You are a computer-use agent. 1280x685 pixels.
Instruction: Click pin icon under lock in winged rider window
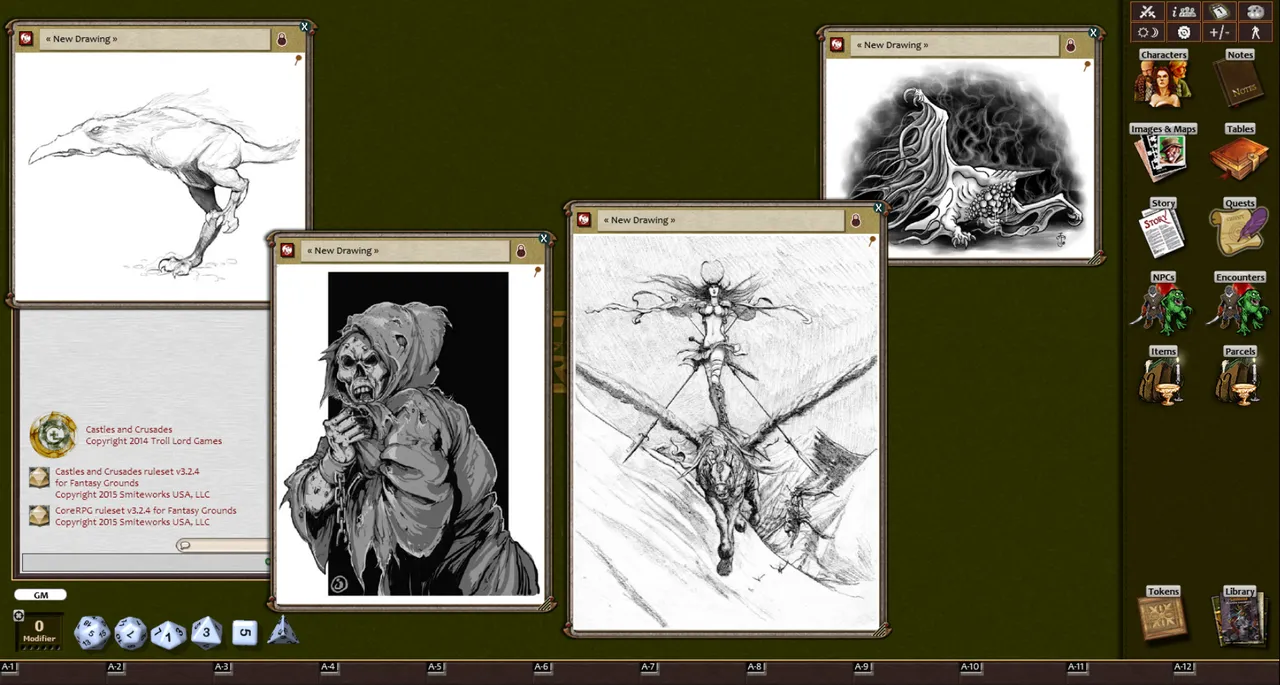tap(873, 240)
